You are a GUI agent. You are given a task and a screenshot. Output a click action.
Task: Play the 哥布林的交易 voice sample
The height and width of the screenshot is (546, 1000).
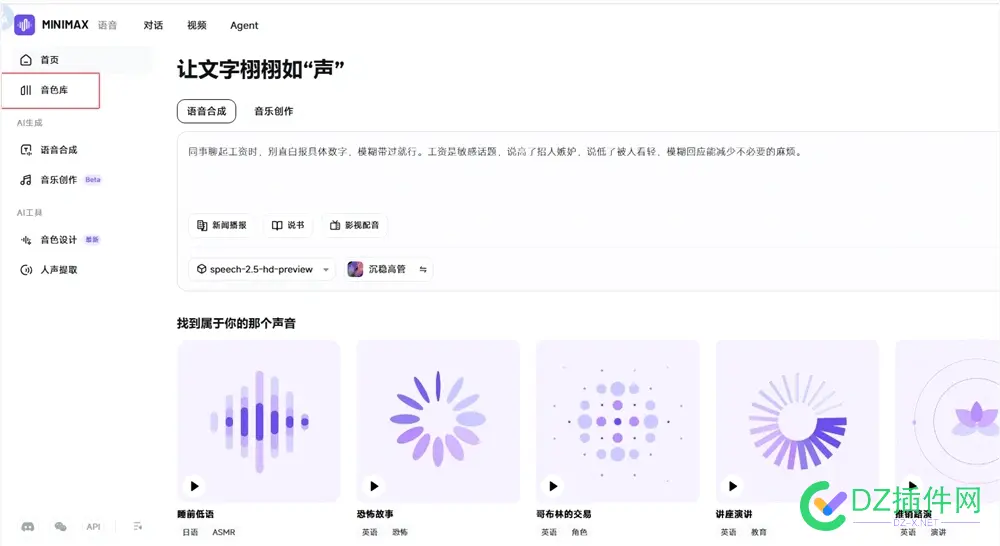click(x=554, y=486)
